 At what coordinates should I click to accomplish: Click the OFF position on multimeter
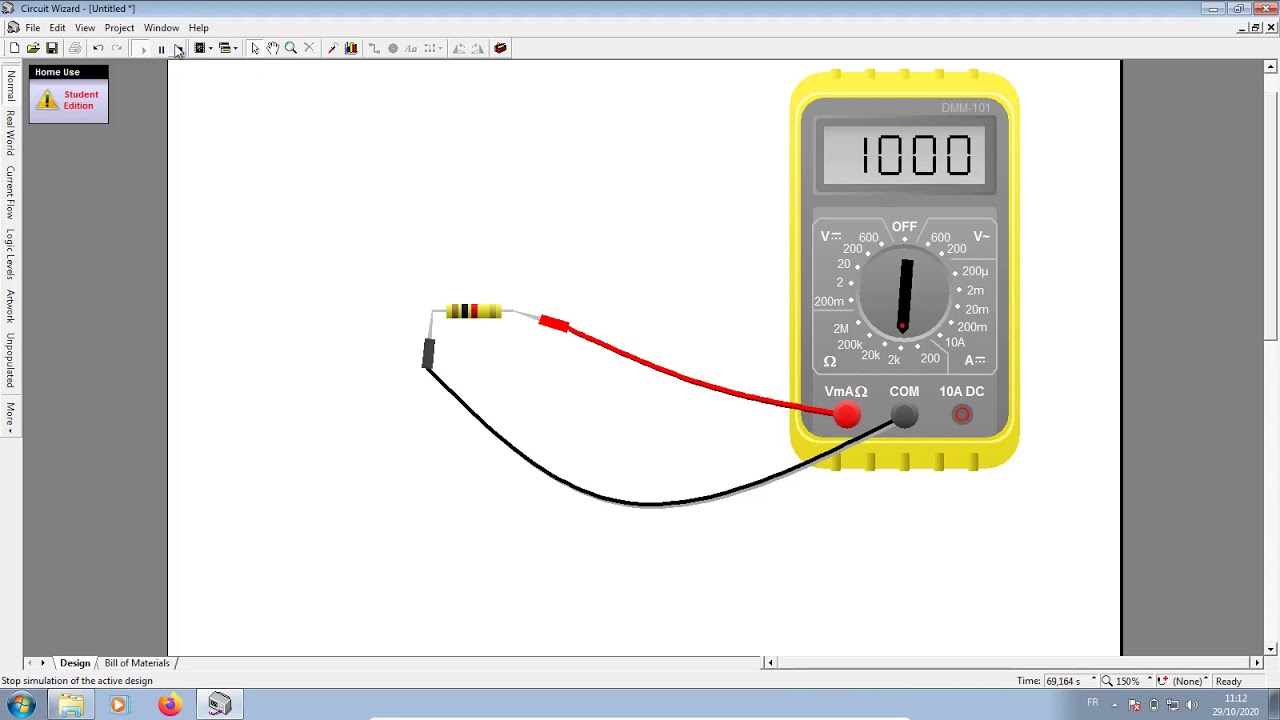coord(904,227)
